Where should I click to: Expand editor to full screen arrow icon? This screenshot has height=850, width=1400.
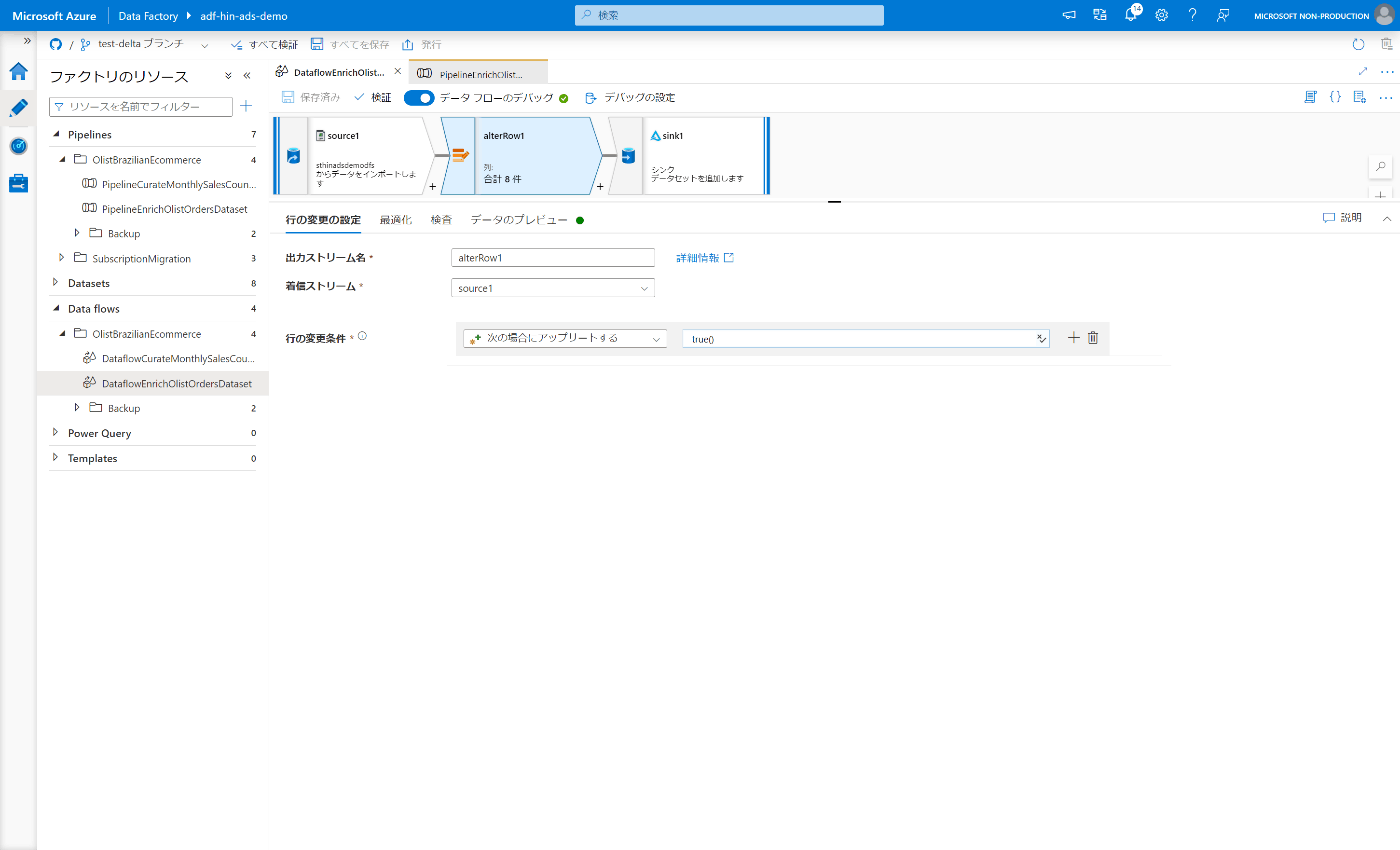[x=1363, y=71]
